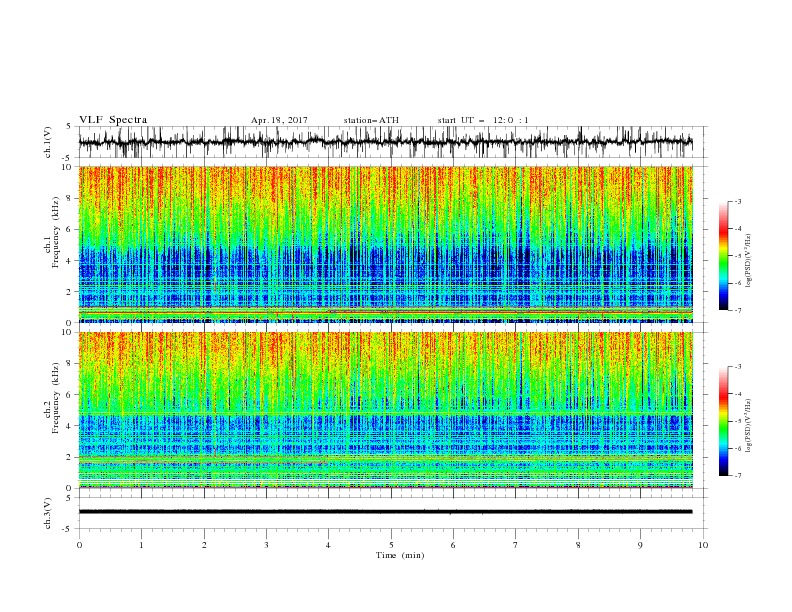Click the "ch.3(V)" axis label

48,513
